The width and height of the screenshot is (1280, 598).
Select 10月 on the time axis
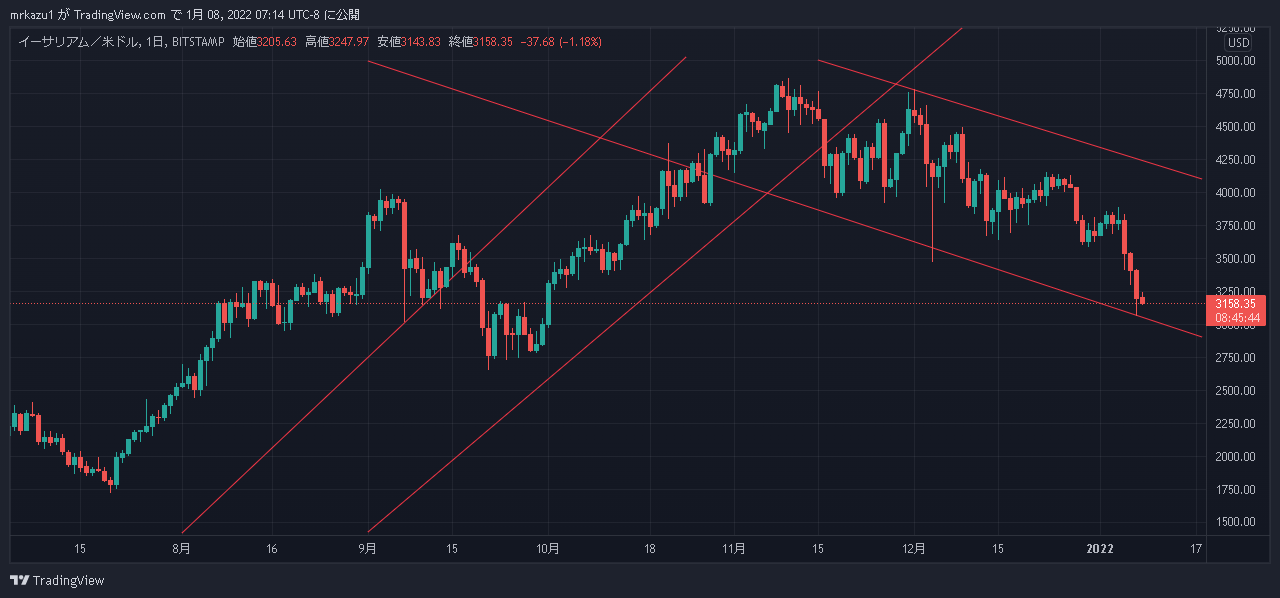tap(547, 548)
